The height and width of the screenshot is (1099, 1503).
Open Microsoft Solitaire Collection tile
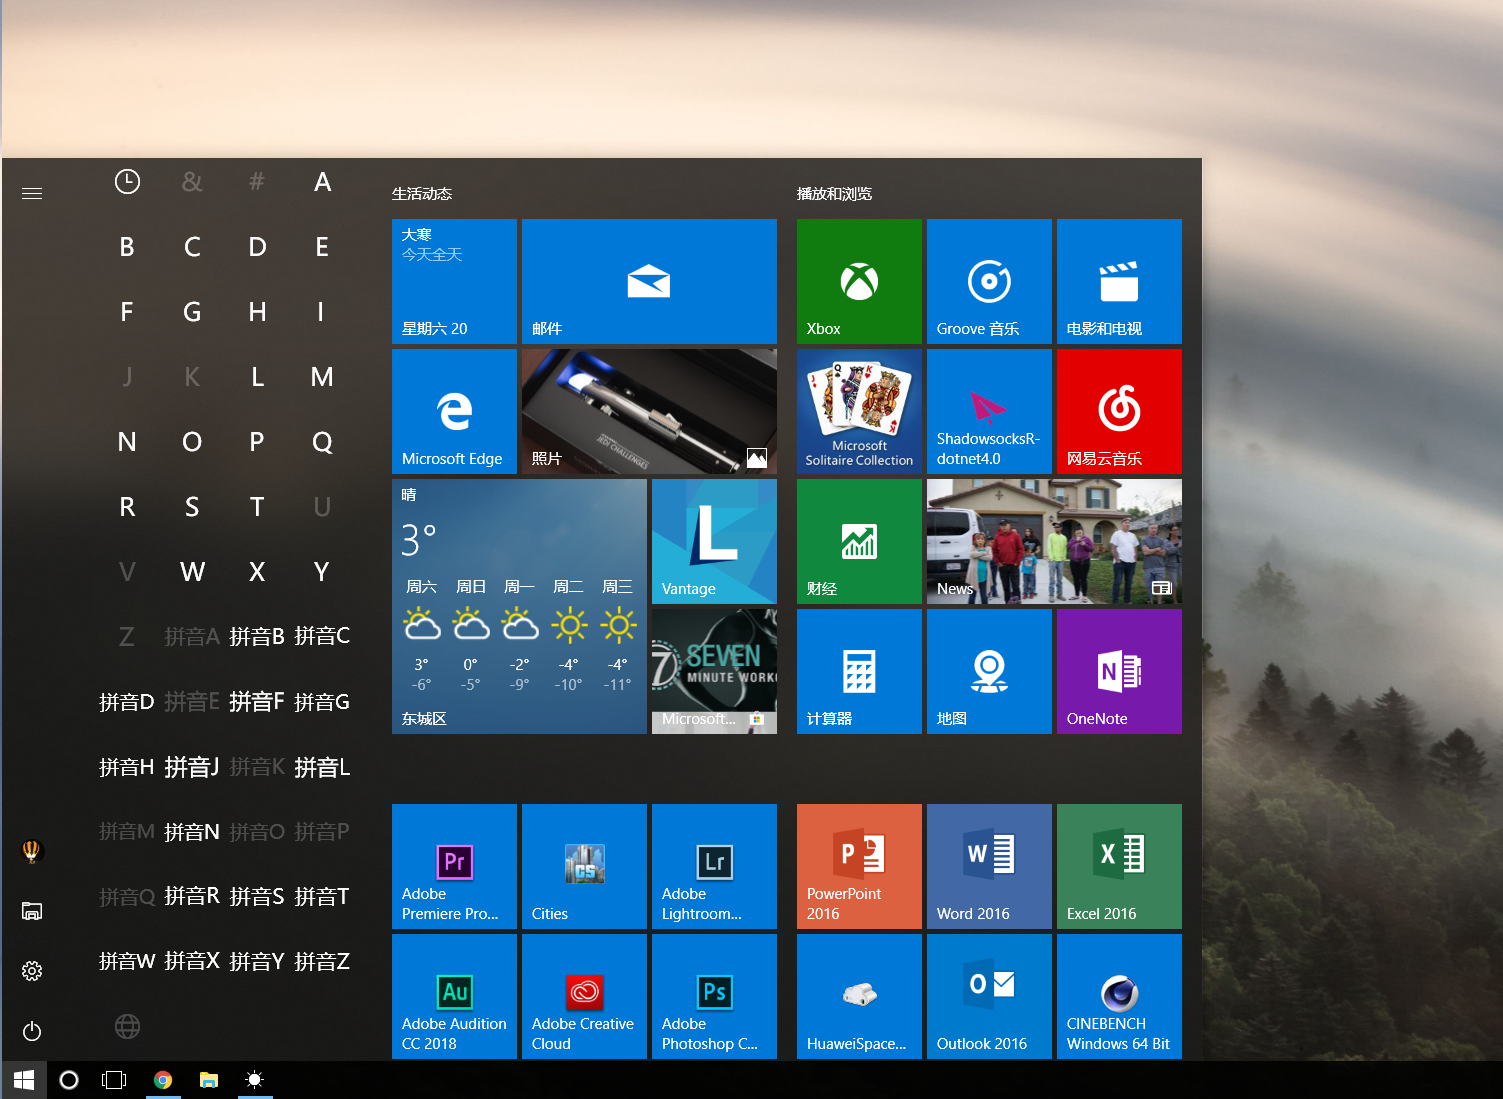click(859, 411)
